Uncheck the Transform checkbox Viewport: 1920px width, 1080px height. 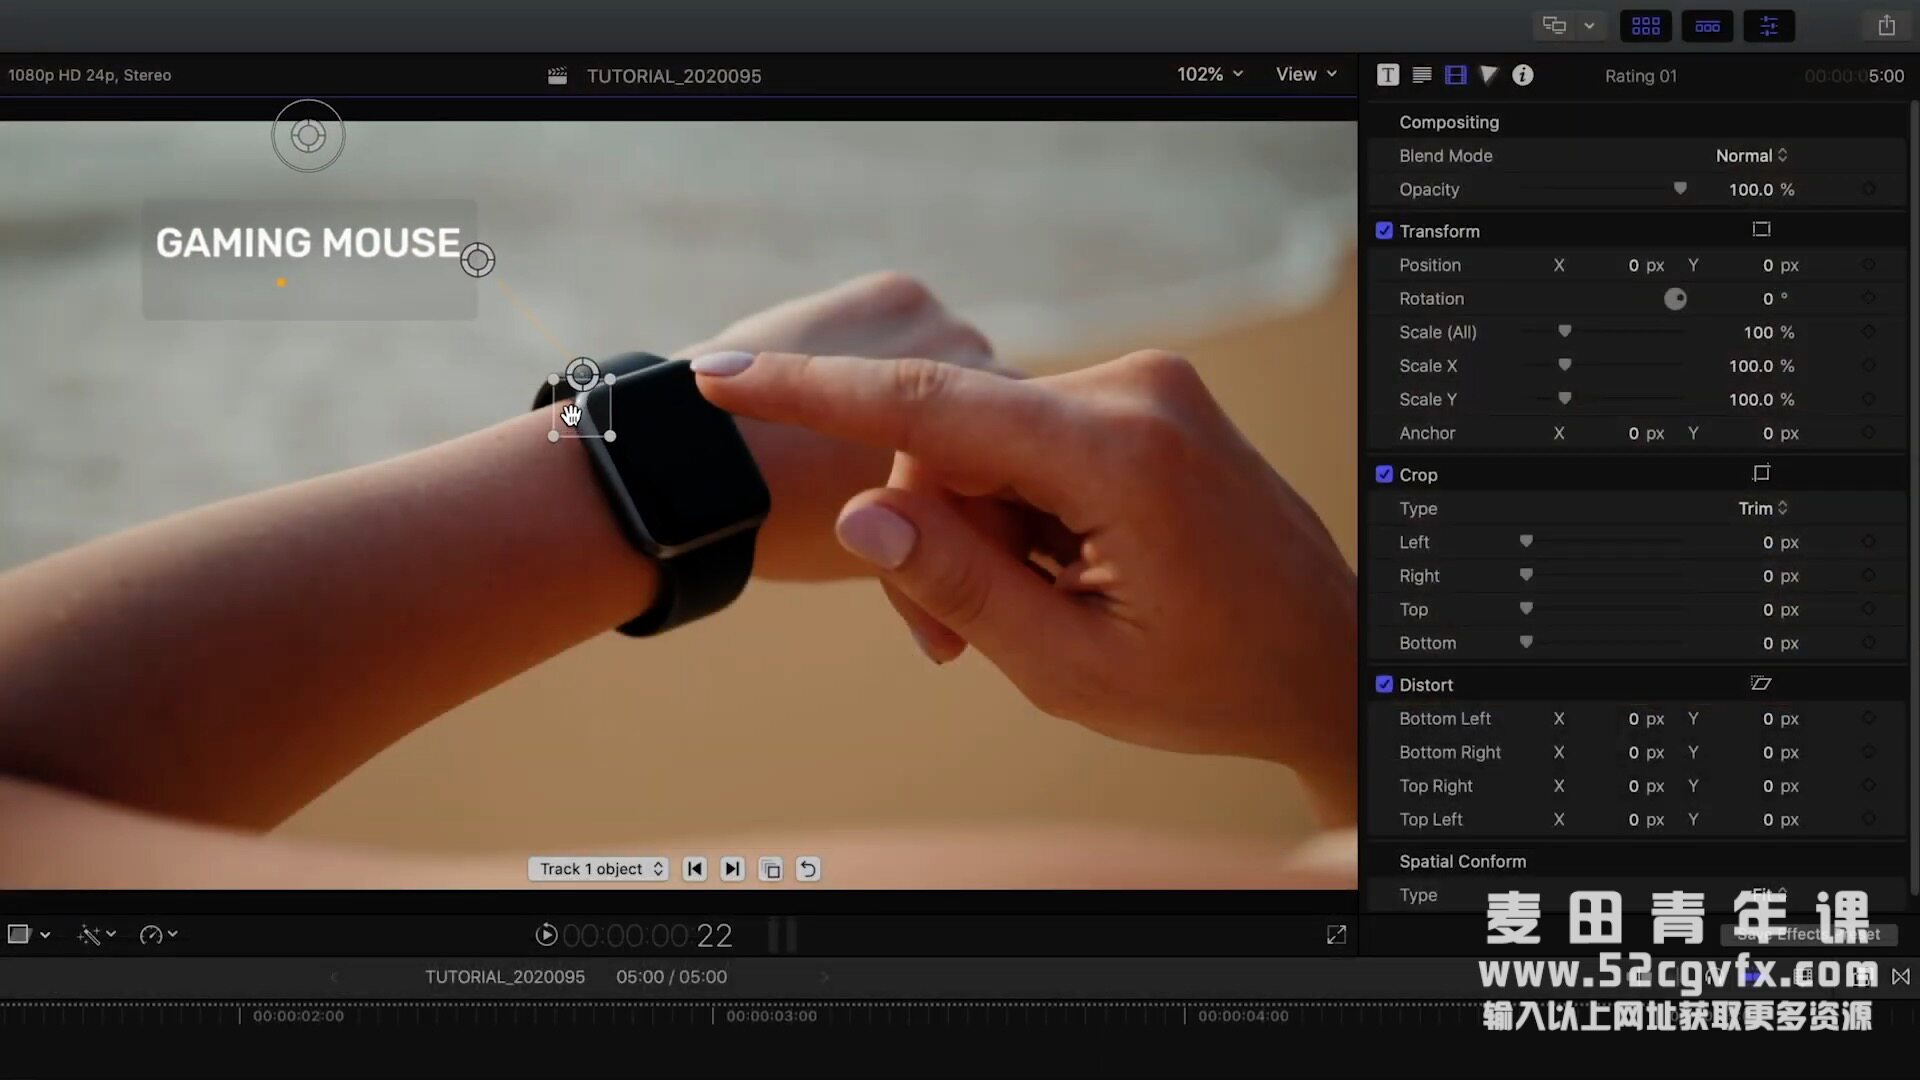[x=1384, y=231]
